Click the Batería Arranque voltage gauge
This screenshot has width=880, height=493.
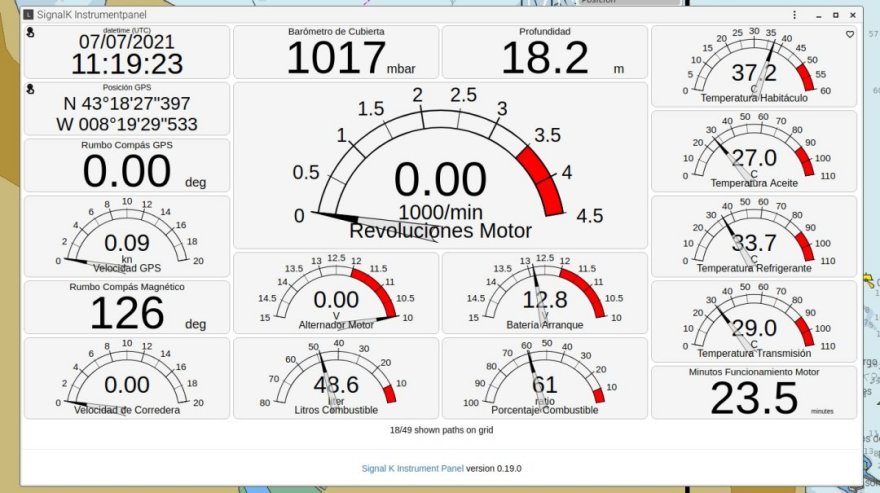(x=544, y=293)
